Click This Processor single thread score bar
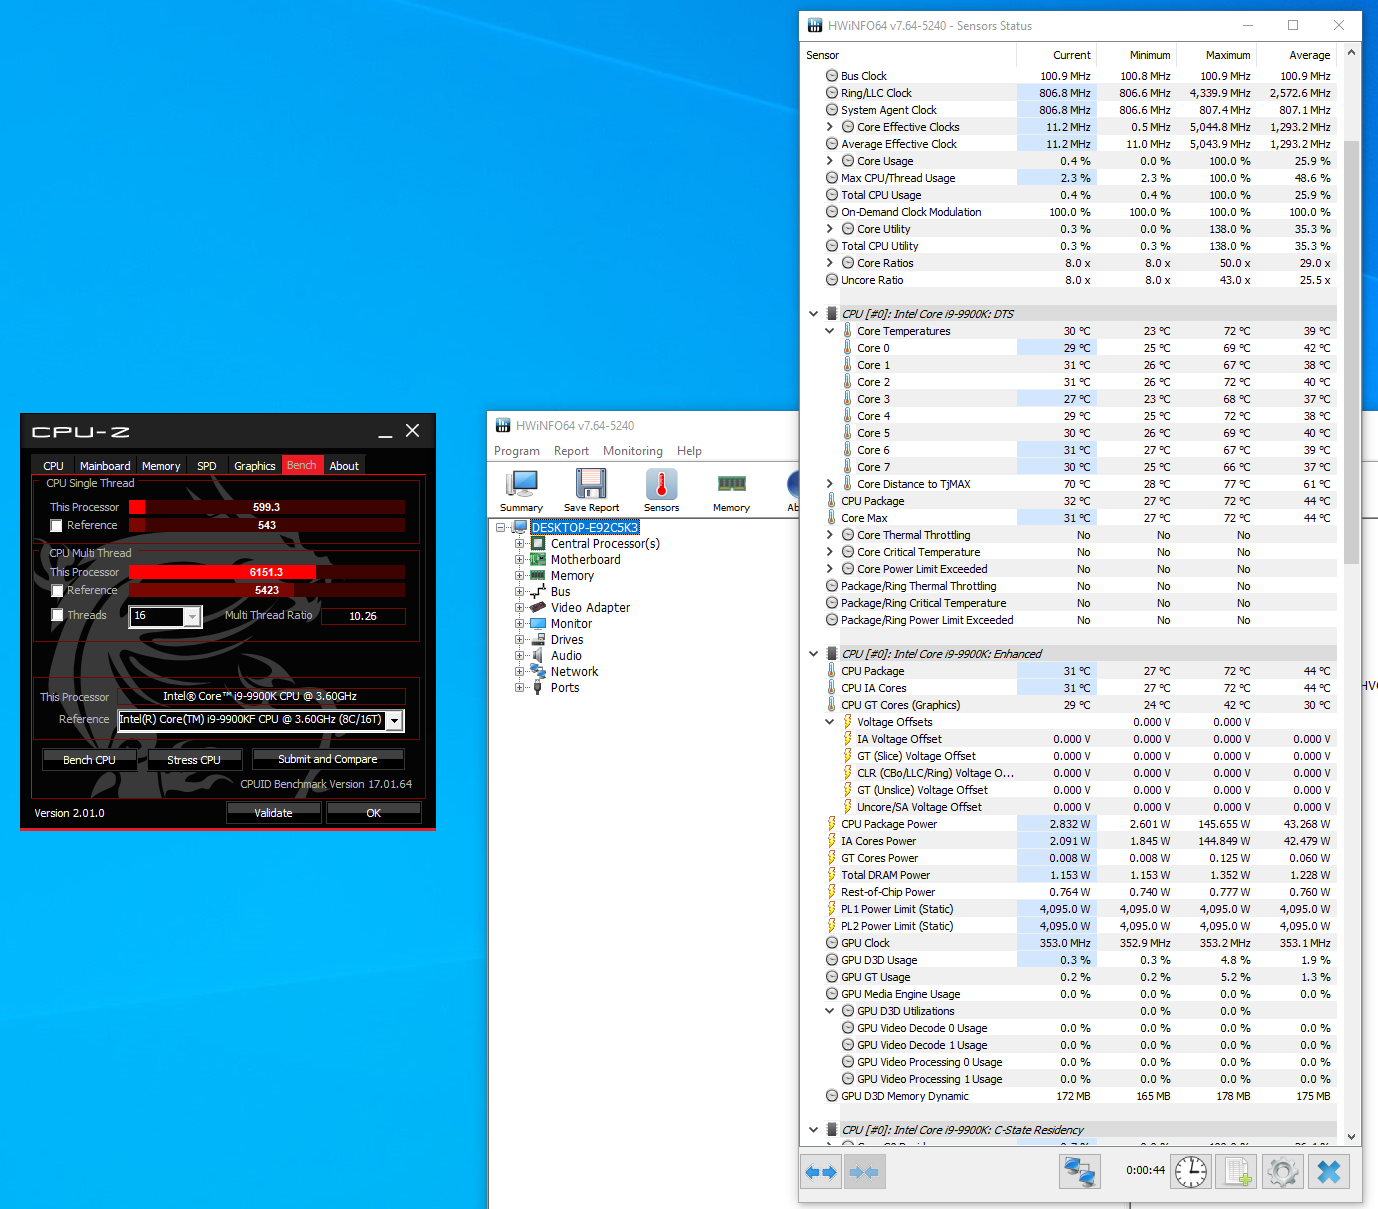Image resolution: width=1378 pixels, height=1209 pixels. 267,507
